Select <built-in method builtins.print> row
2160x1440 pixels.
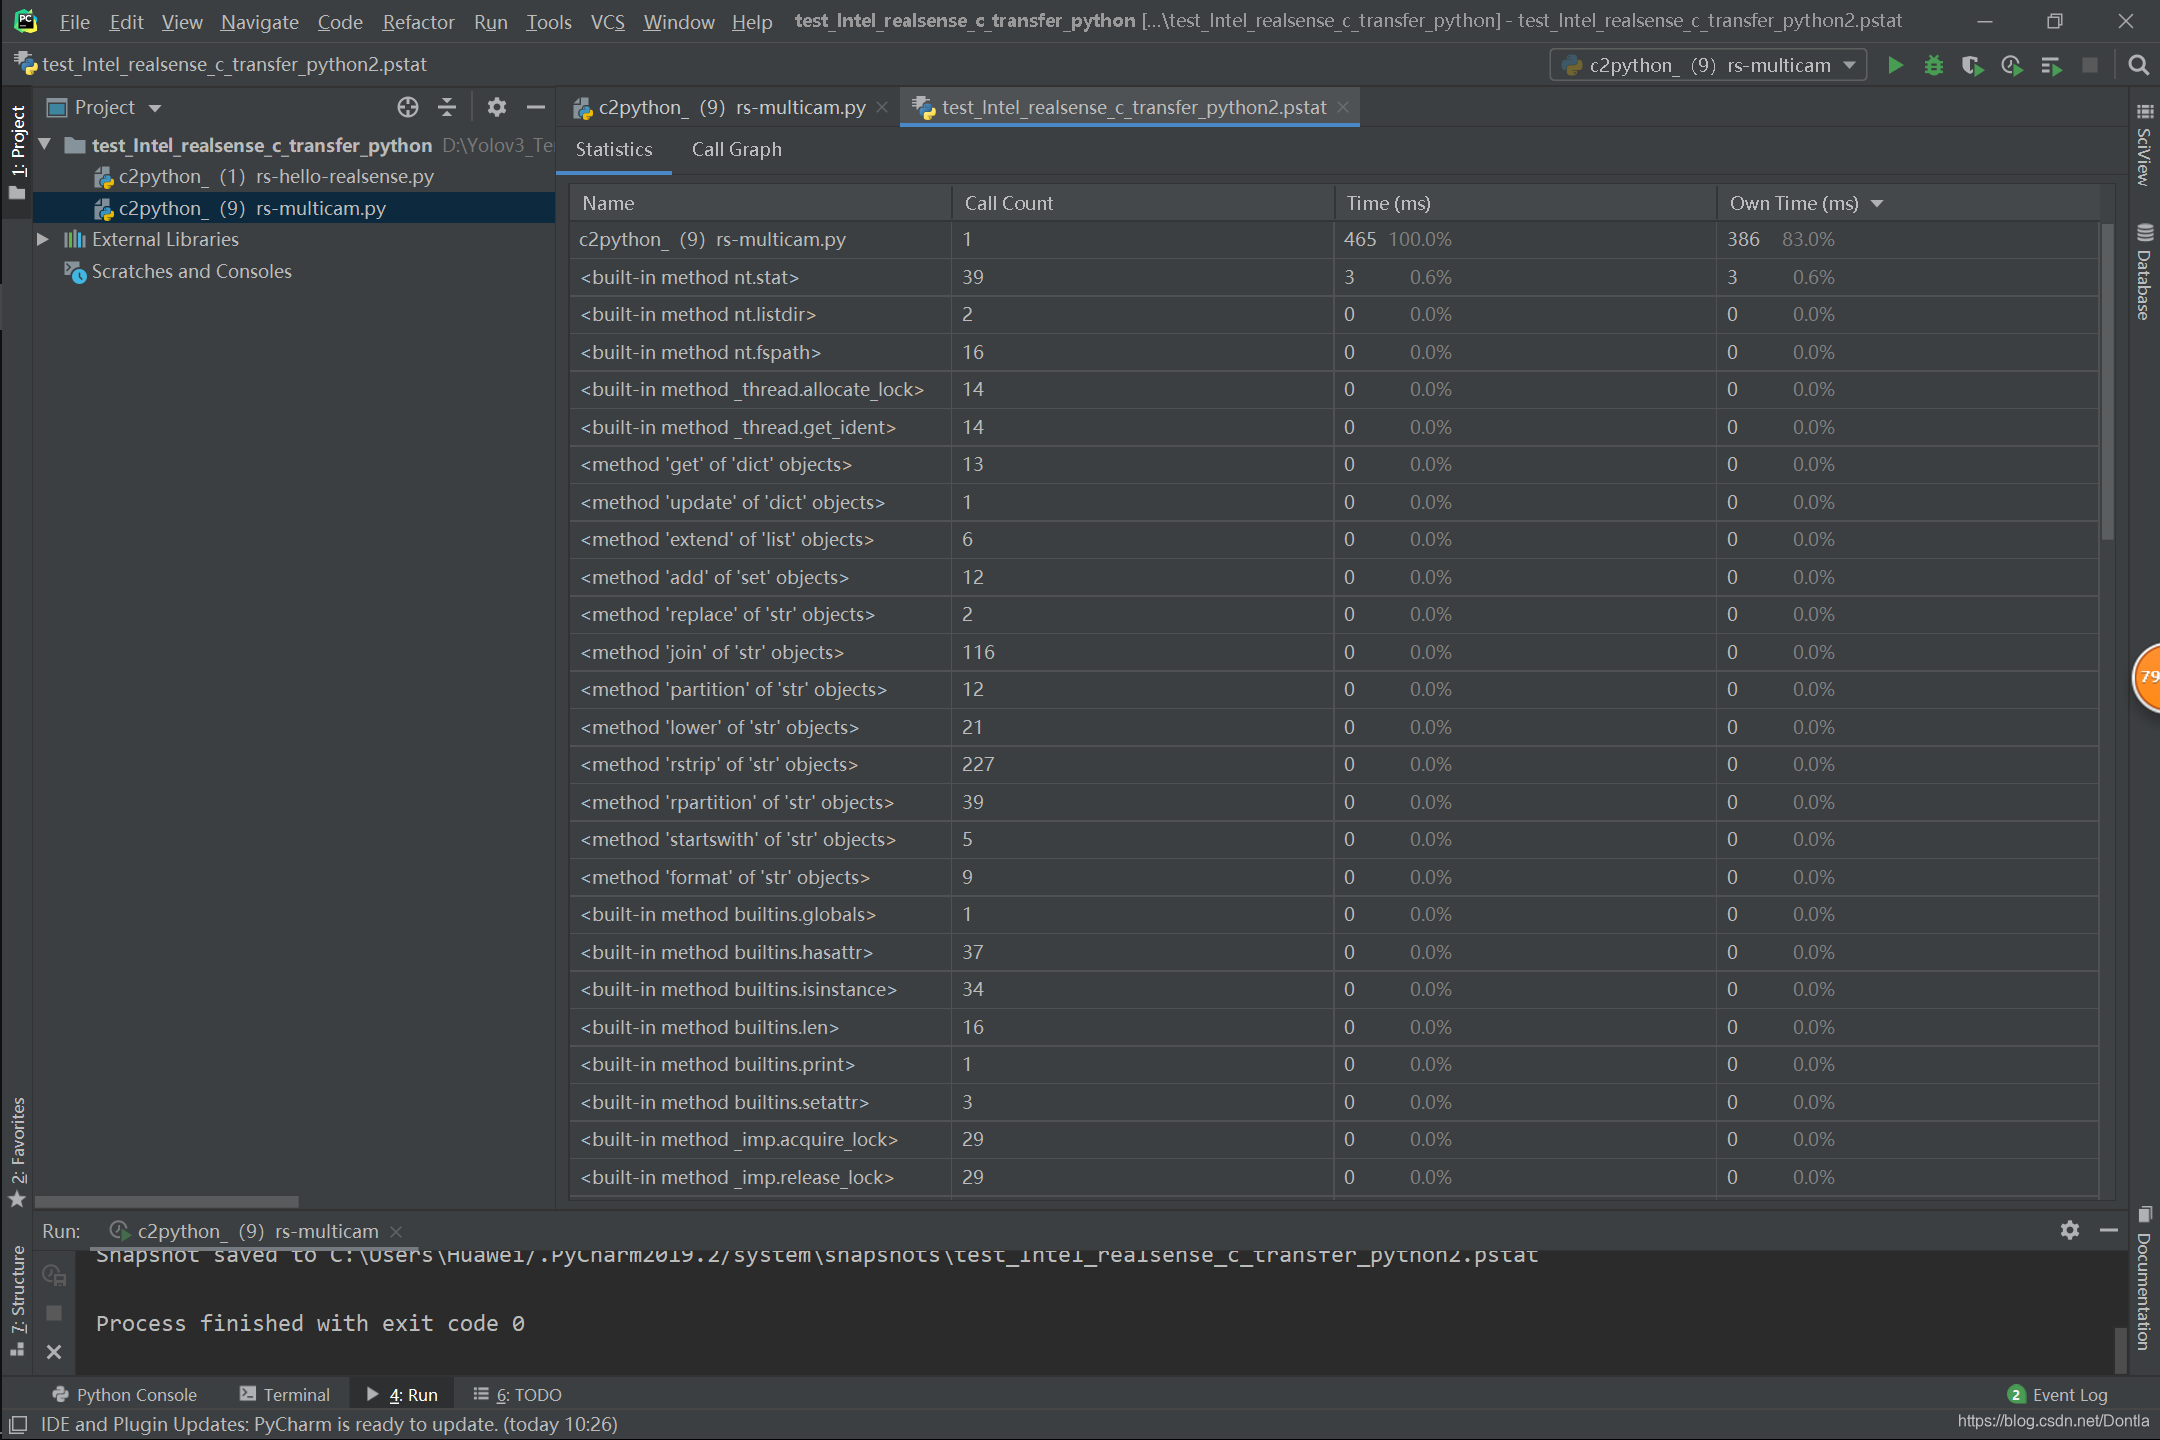[x=1334, y=1064]
